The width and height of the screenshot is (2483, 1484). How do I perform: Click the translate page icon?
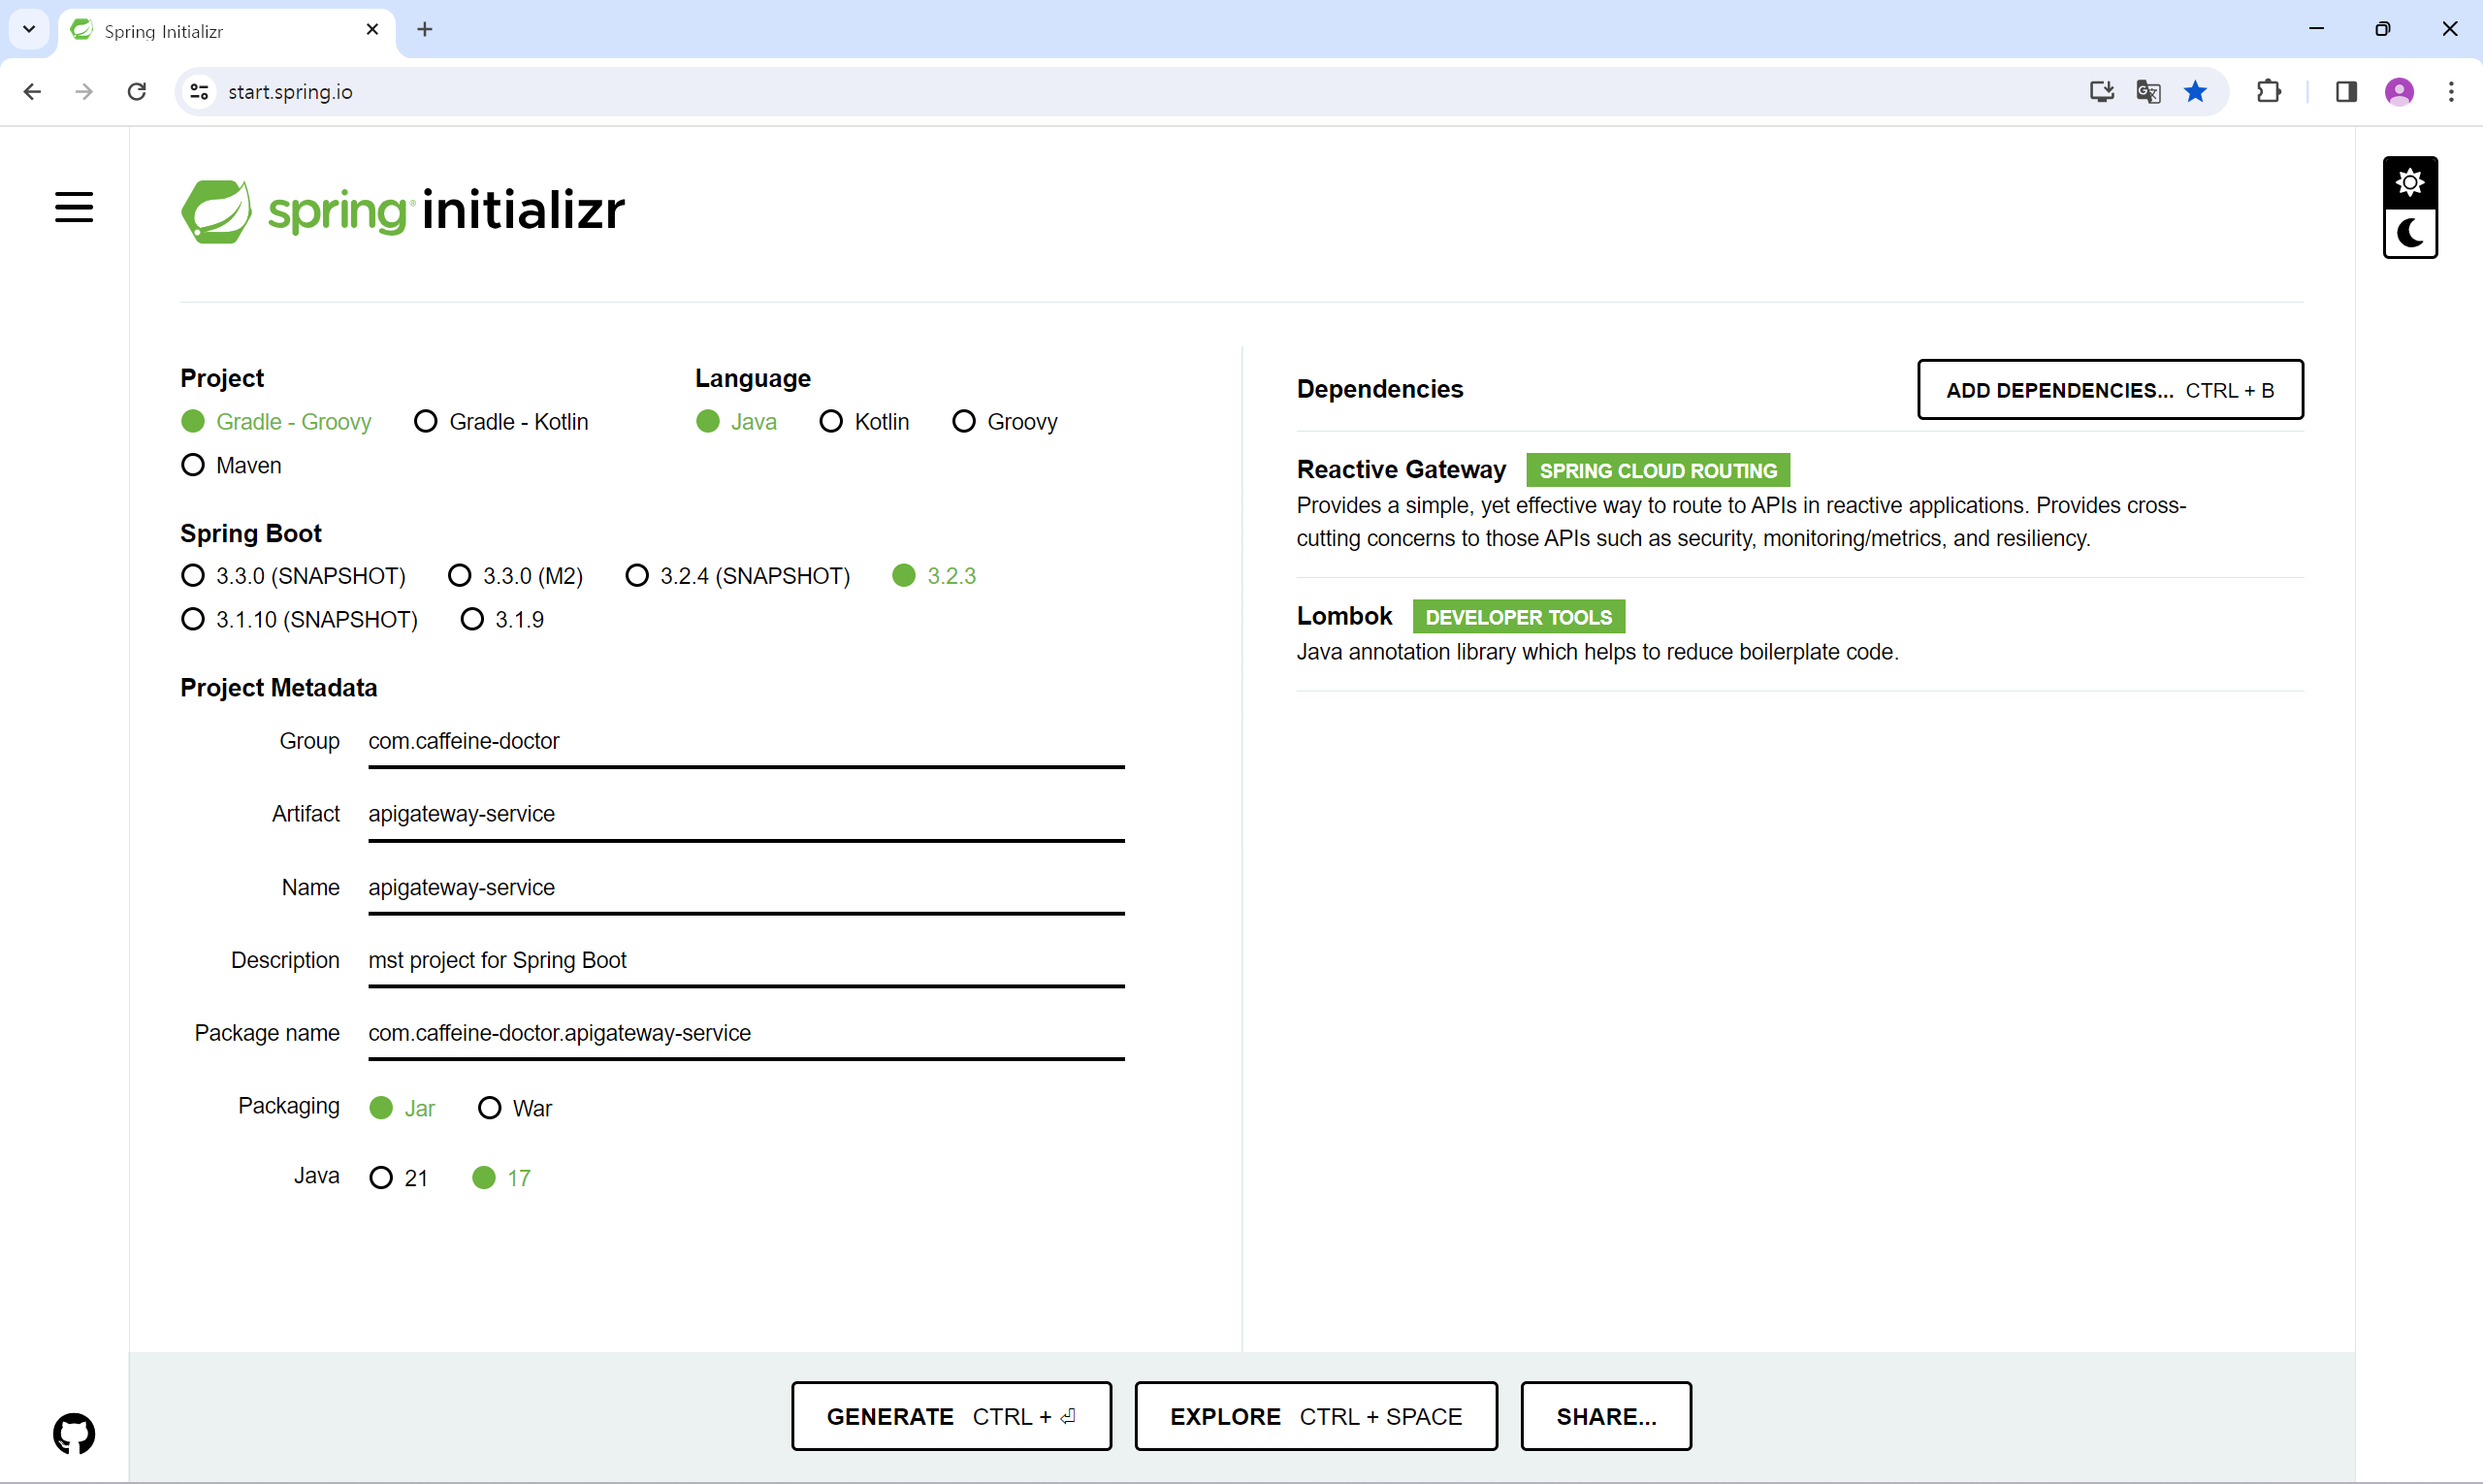pos(2148,92)
